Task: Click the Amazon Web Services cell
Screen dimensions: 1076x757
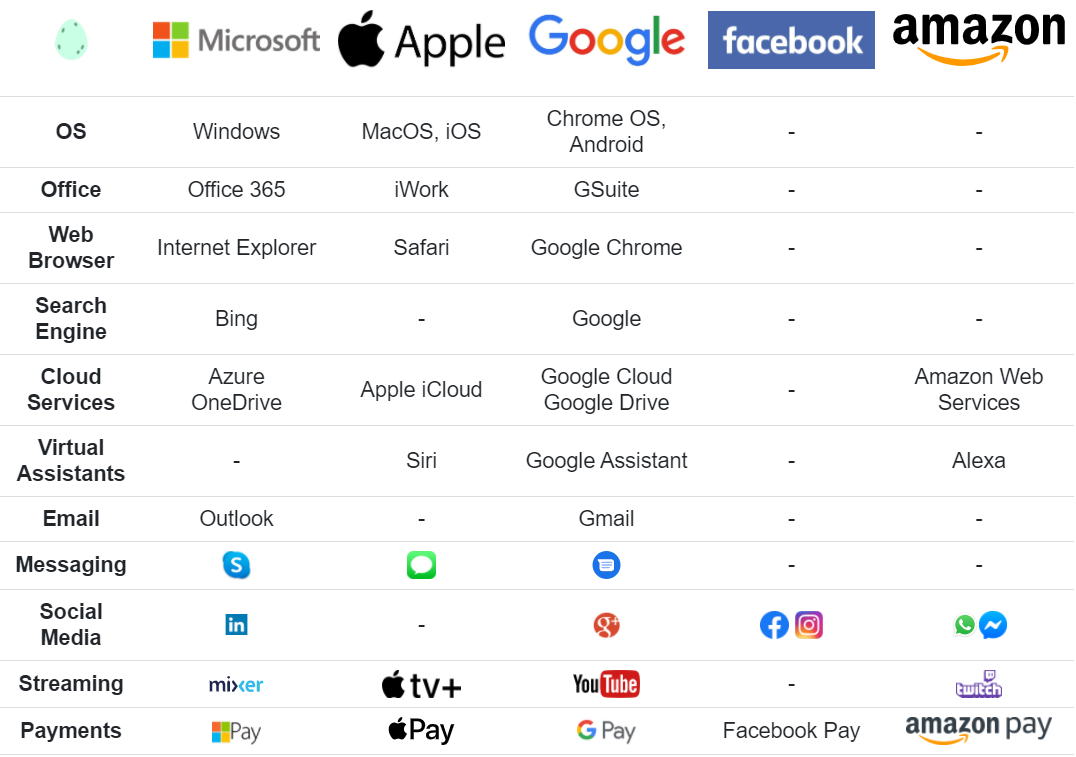Action: (x=979, y=390)
